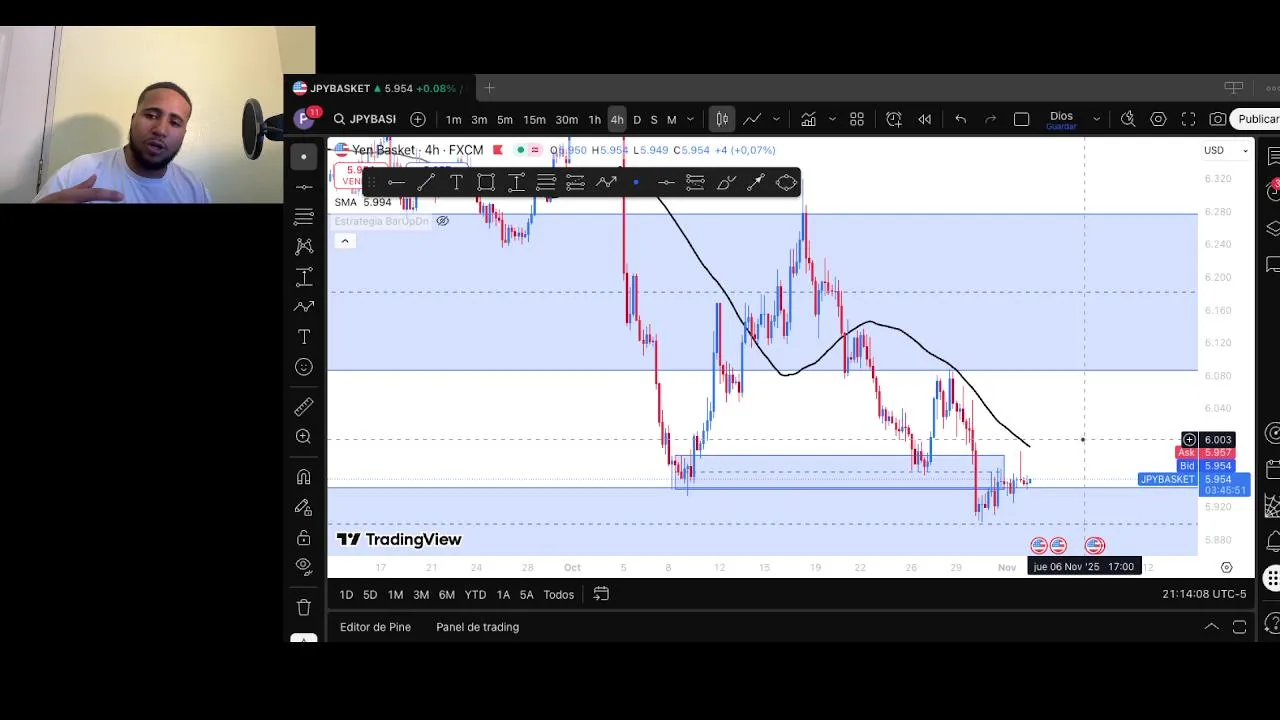
Task: Select the ruler Measure tool
Action: pos(304,407)
